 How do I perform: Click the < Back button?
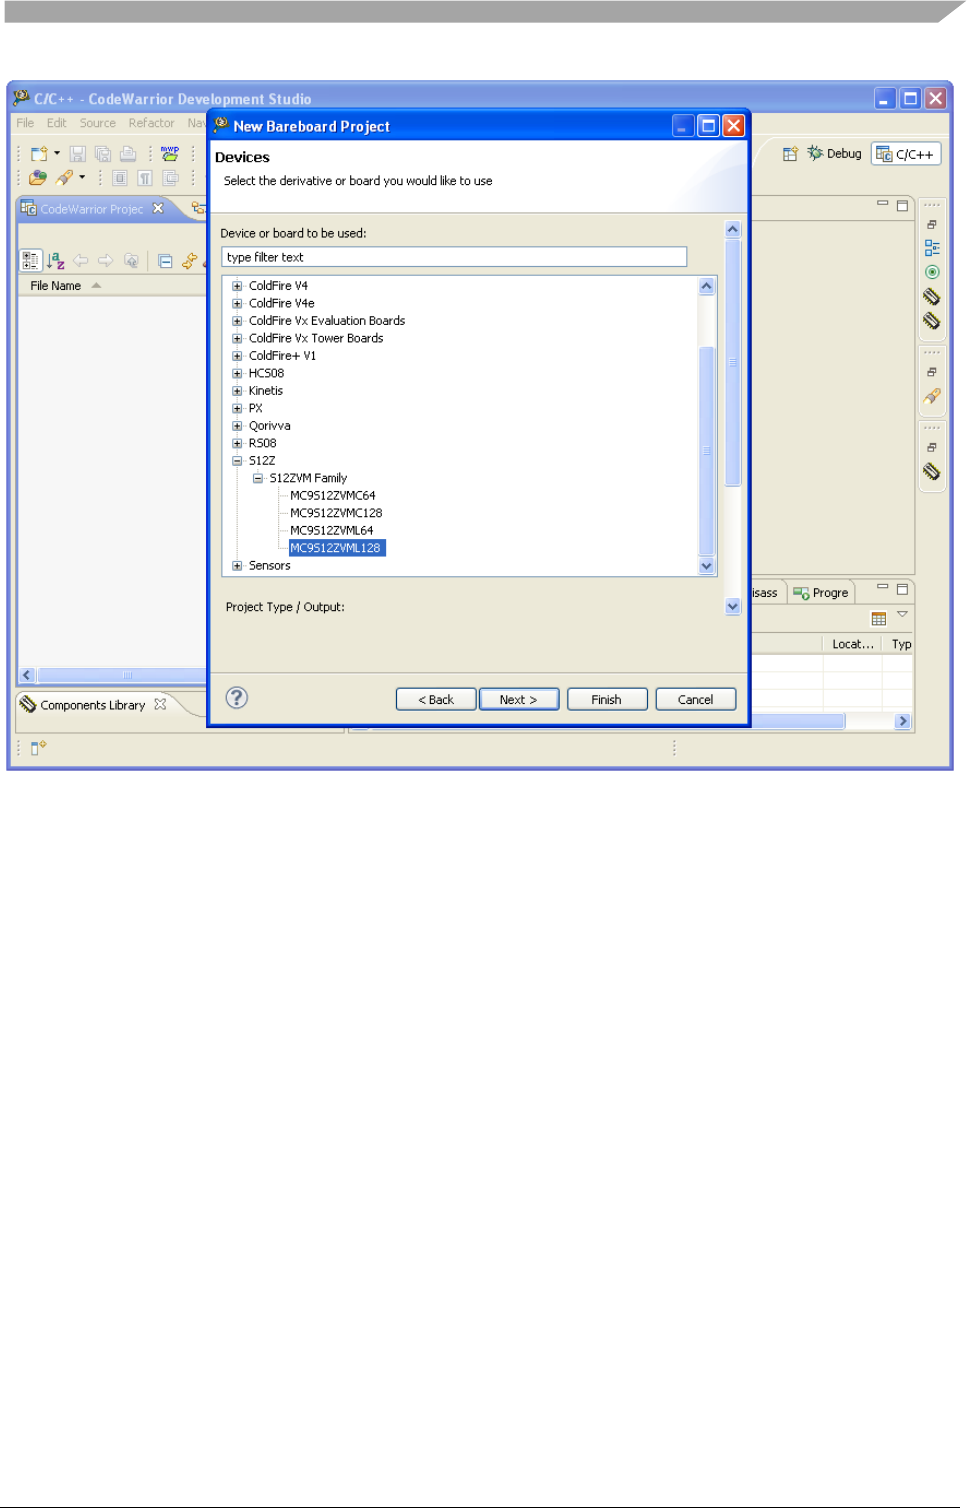(x=436, y=699)
